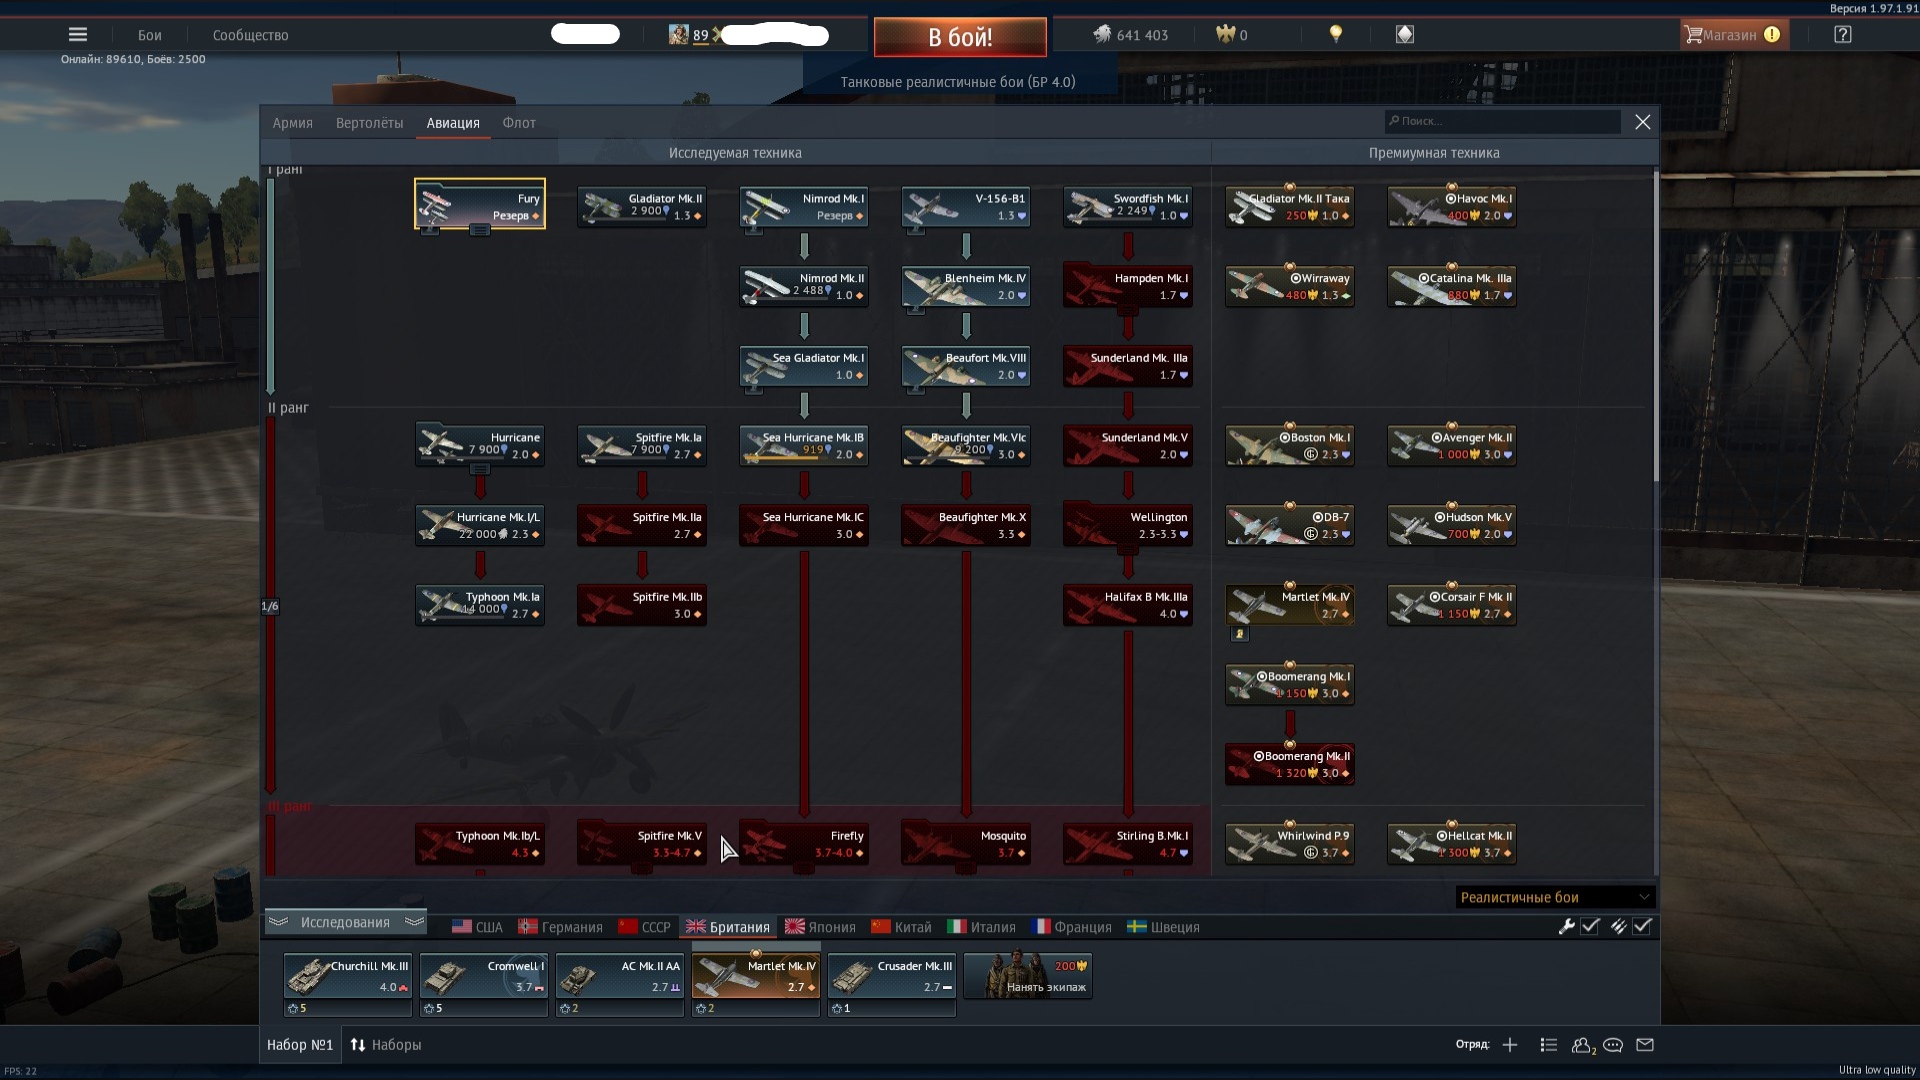This screenshot has height=1080, width=1920.
Task: Open the chat bubble icon
Action: [1613, 1045]
